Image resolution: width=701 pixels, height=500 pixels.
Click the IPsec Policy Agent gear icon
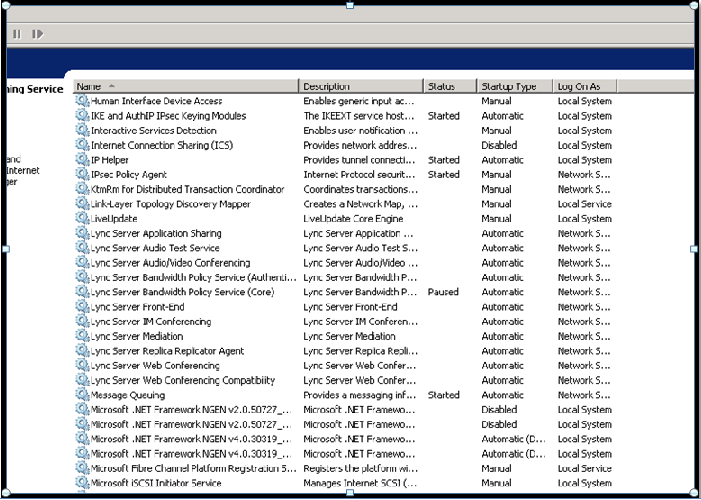pos(82,174)
